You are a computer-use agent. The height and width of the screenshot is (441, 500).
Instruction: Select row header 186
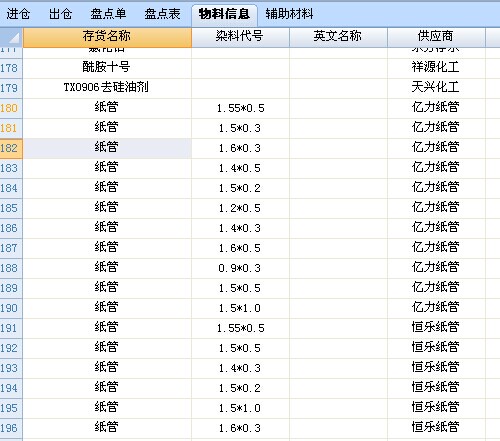coord(11,228)
